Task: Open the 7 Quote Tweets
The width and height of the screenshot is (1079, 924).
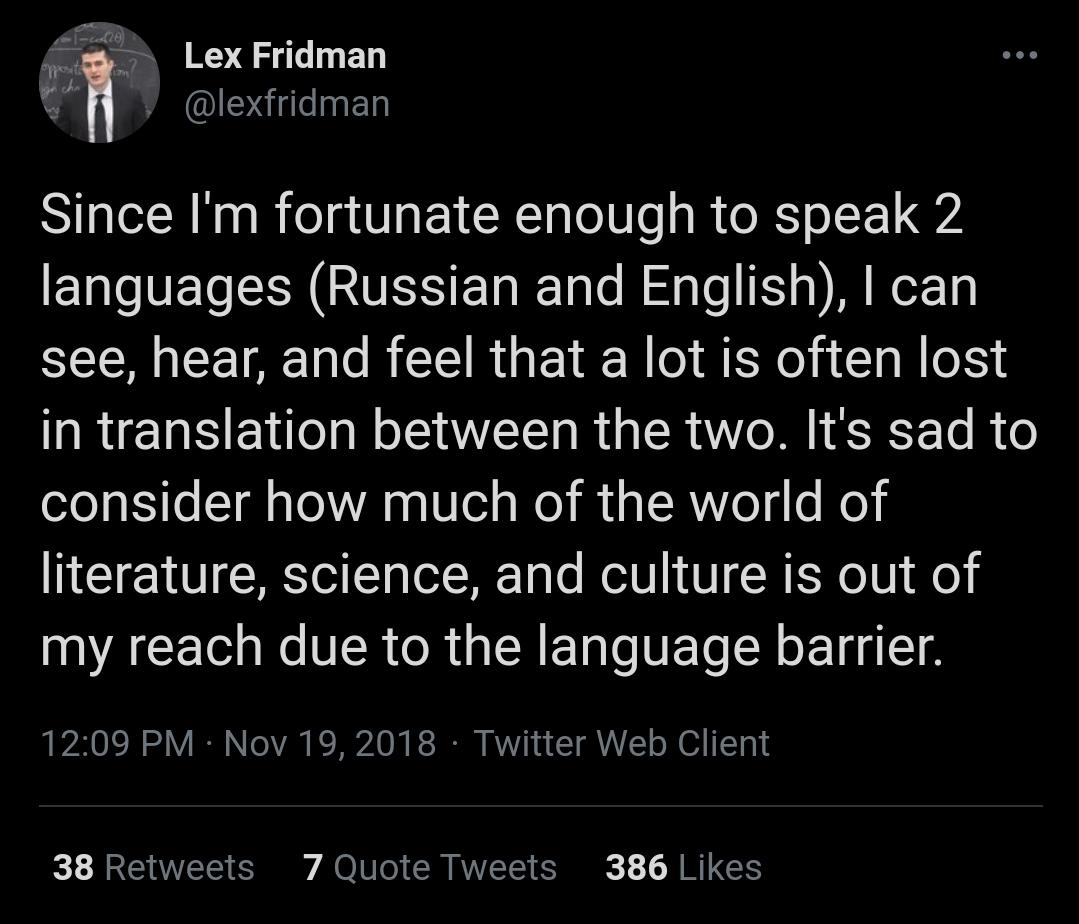Action: point(430,868)
